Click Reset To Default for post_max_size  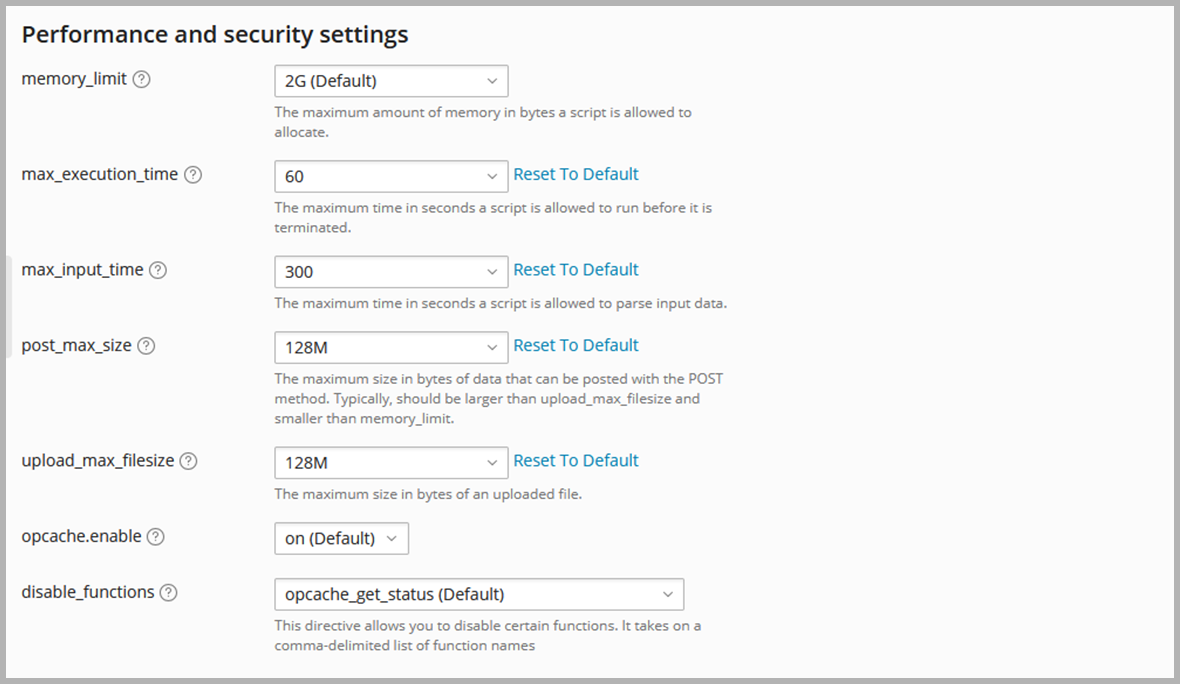pyautogui.click(x=576, y=345)
